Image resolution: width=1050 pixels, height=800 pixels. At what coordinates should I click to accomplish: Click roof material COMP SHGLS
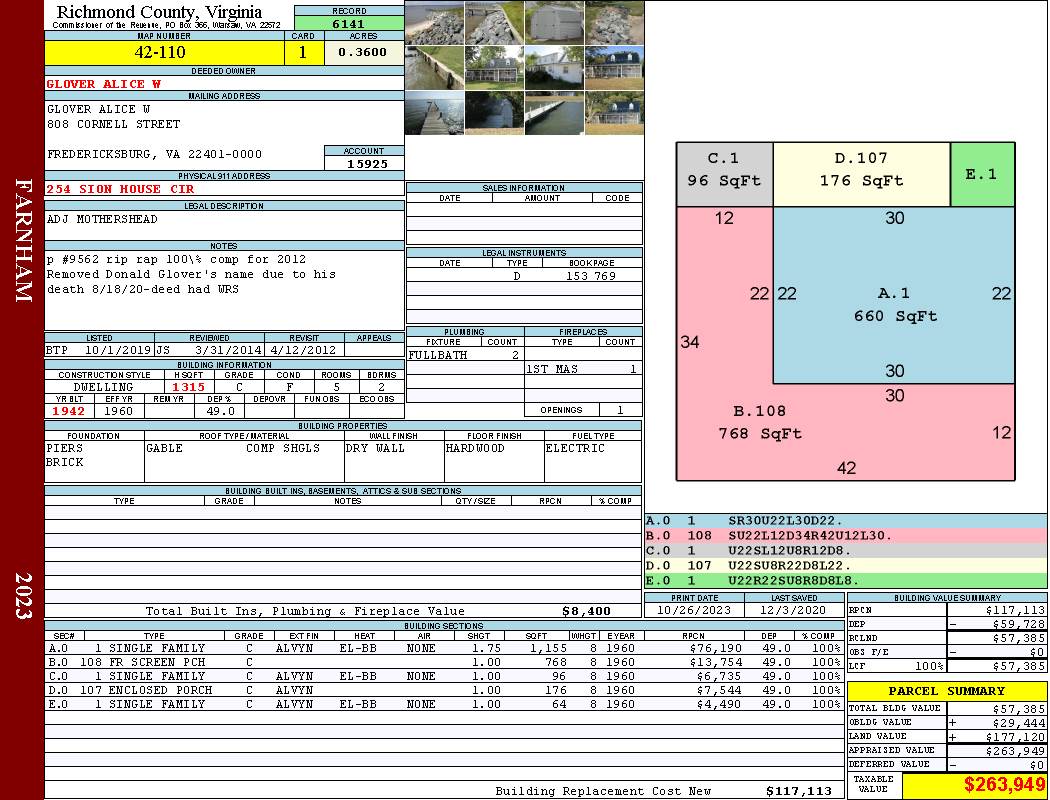click(x=283, y=449)
